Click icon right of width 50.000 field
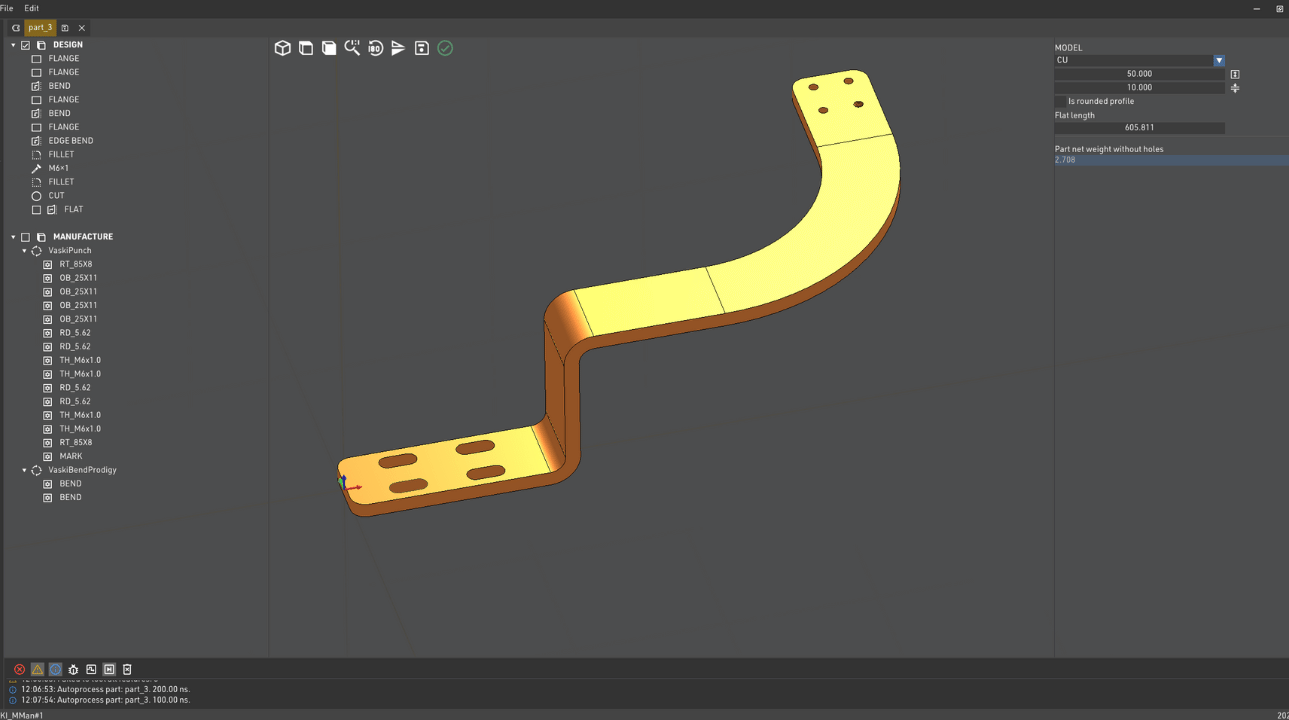1289x720 pixels. 1235,74
